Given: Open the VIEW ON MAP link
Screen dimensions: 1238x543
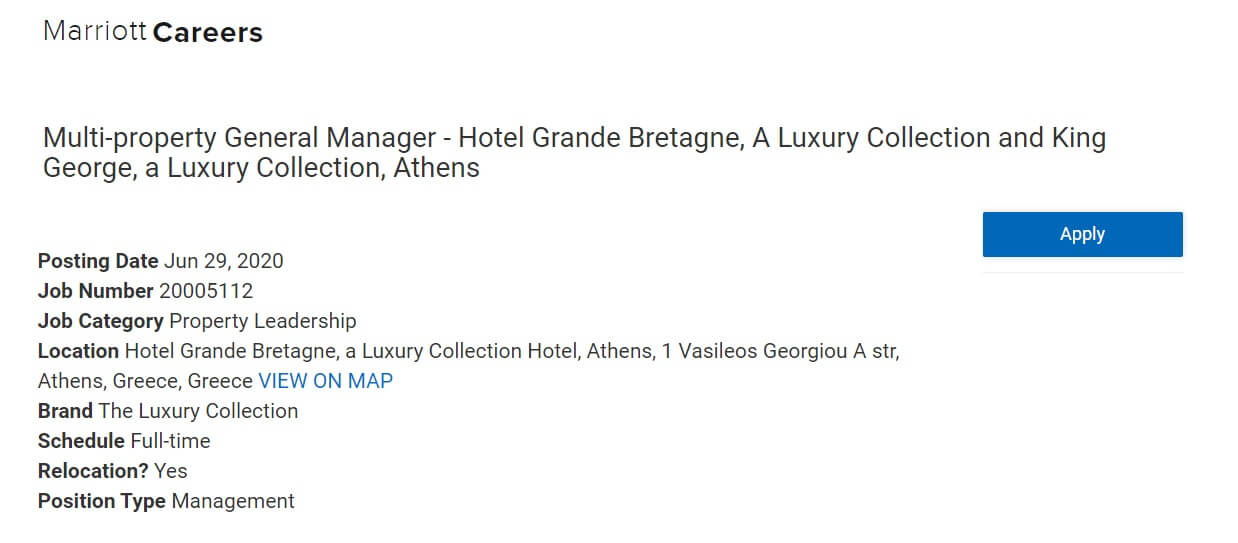Looking at the screenshot, I should click(325, 381).
